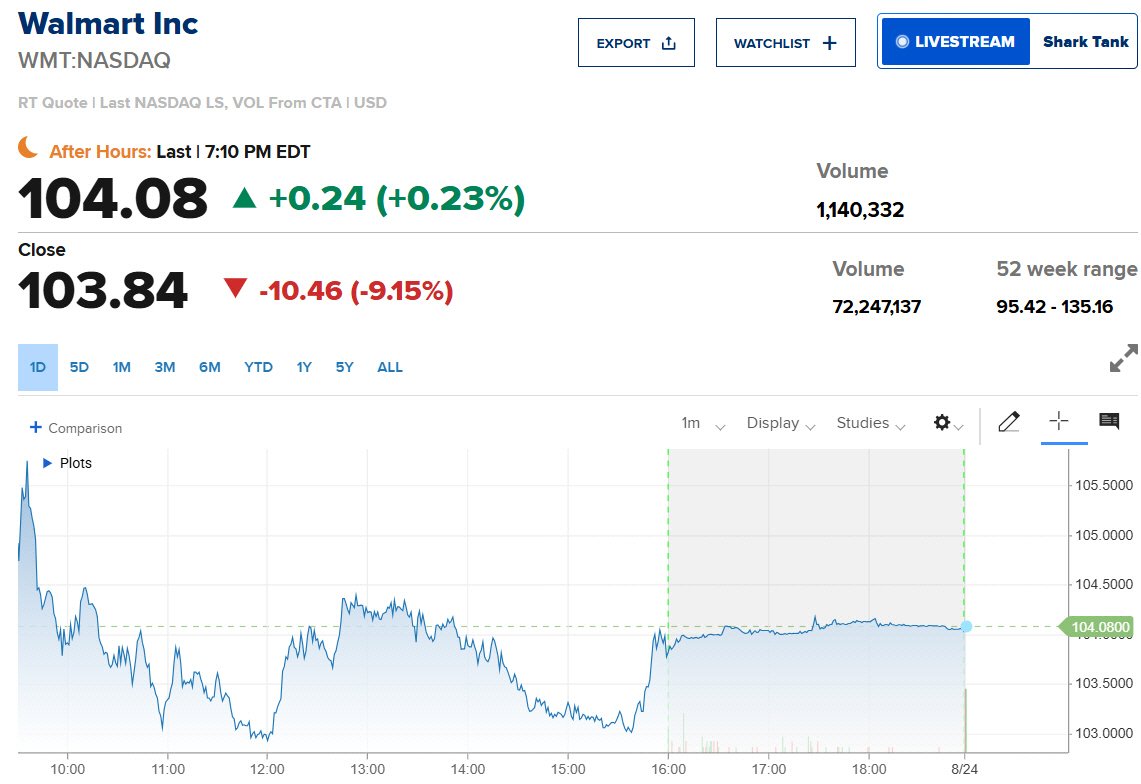Open the Studies dropdown
The image size is (1141, 784).
pos(871,424)
